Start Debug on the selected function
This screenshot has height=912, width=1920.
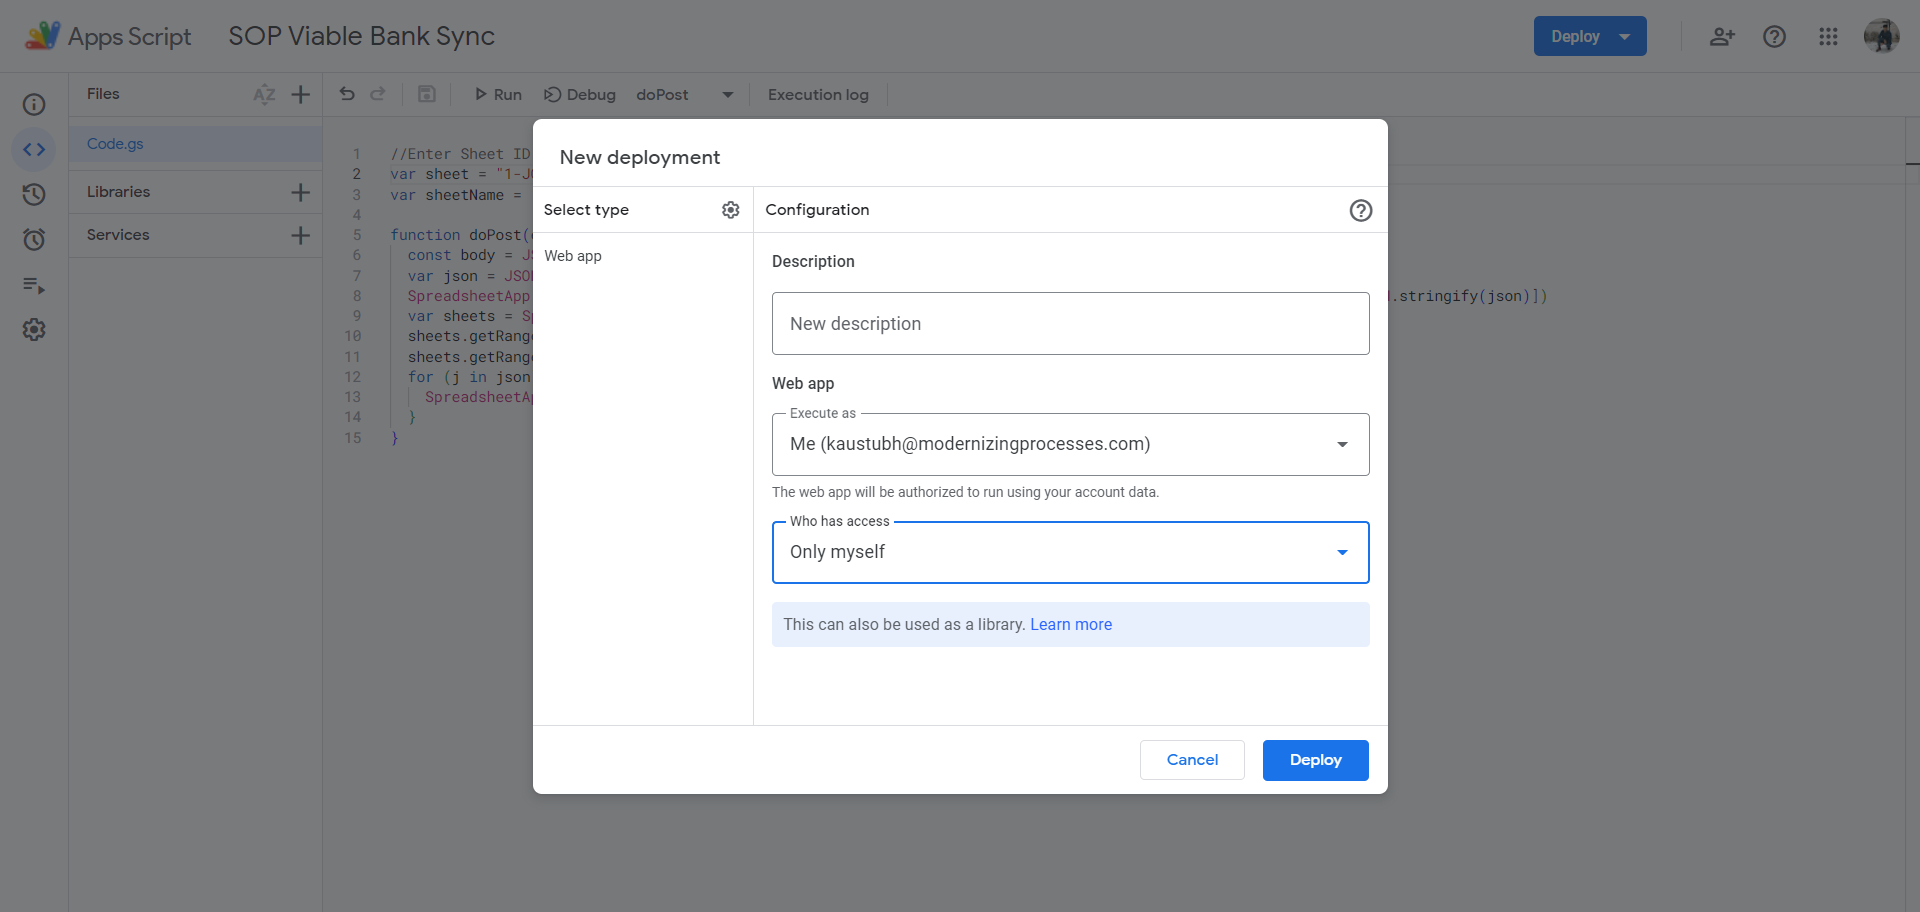point(580,94)
